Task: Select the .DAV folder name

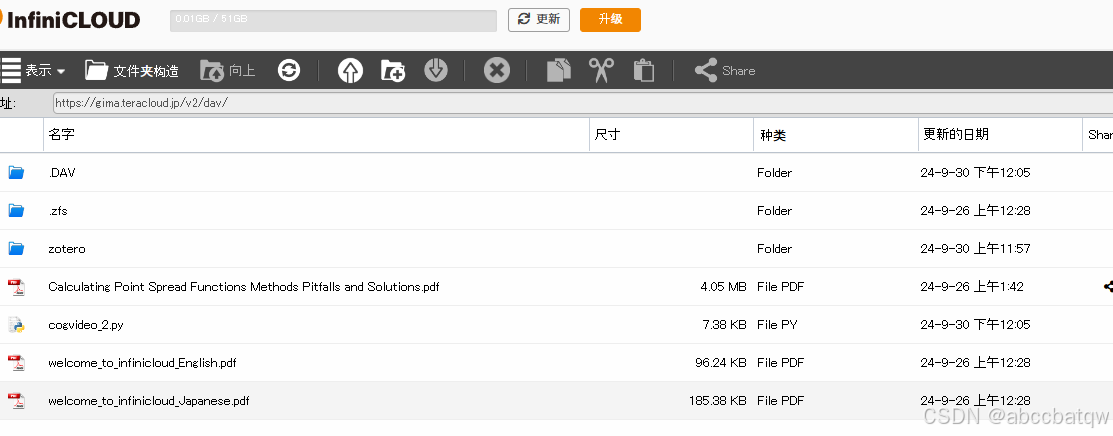Action: click(62, 173)
